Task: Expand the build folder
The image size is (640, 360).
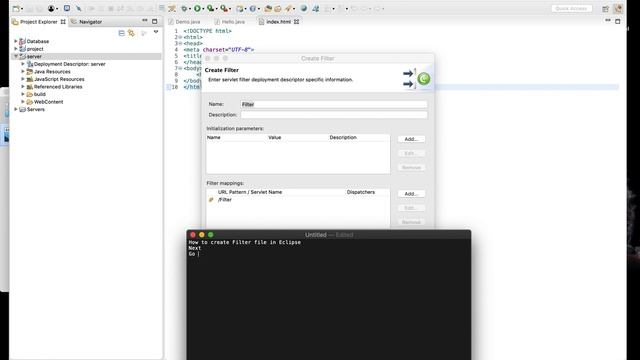Action: 23,94
